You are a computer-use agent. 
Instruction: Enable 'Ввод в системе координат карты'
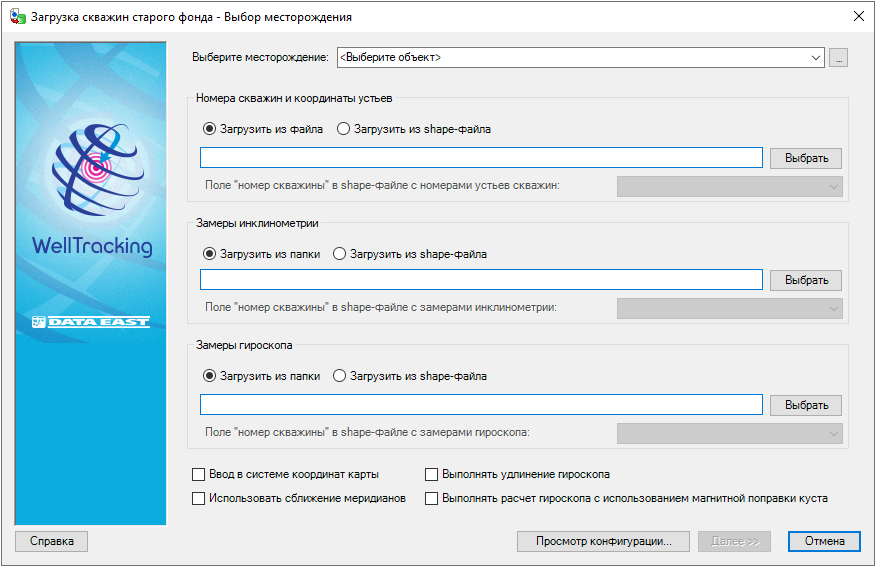[x=198, y=475]
